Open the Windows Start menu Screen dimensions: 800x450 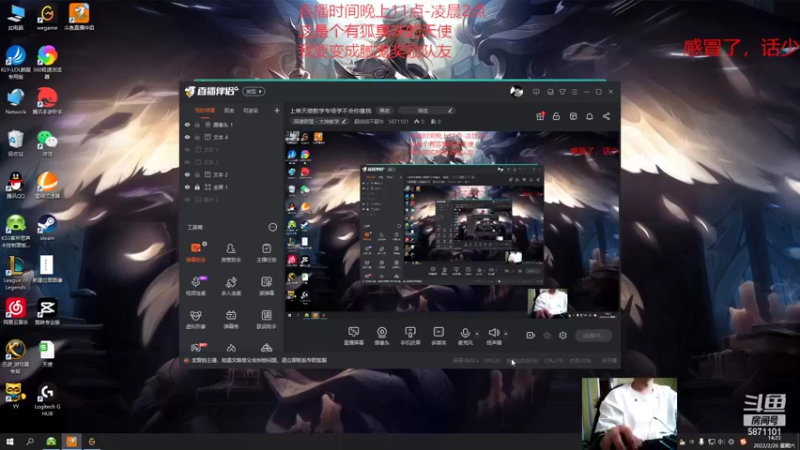10,441
